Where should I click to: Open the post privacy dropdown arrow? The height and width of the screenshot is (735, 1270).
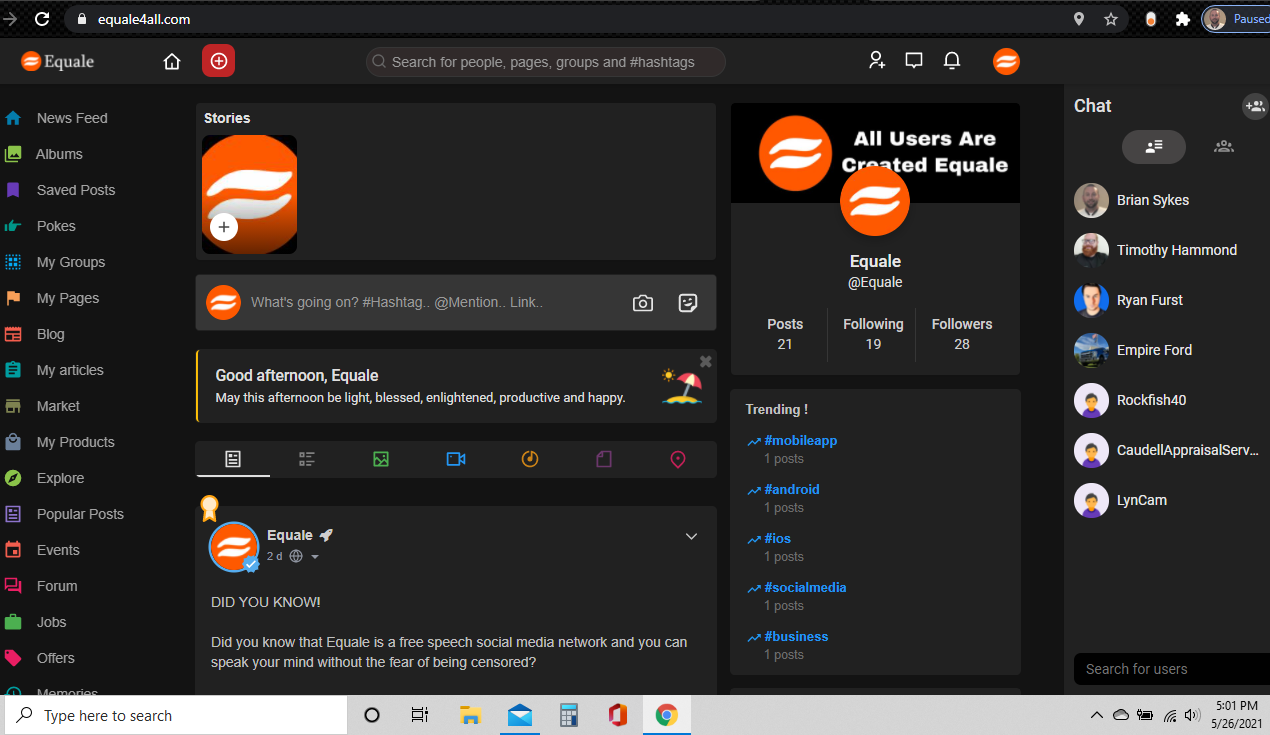[315, 557]
